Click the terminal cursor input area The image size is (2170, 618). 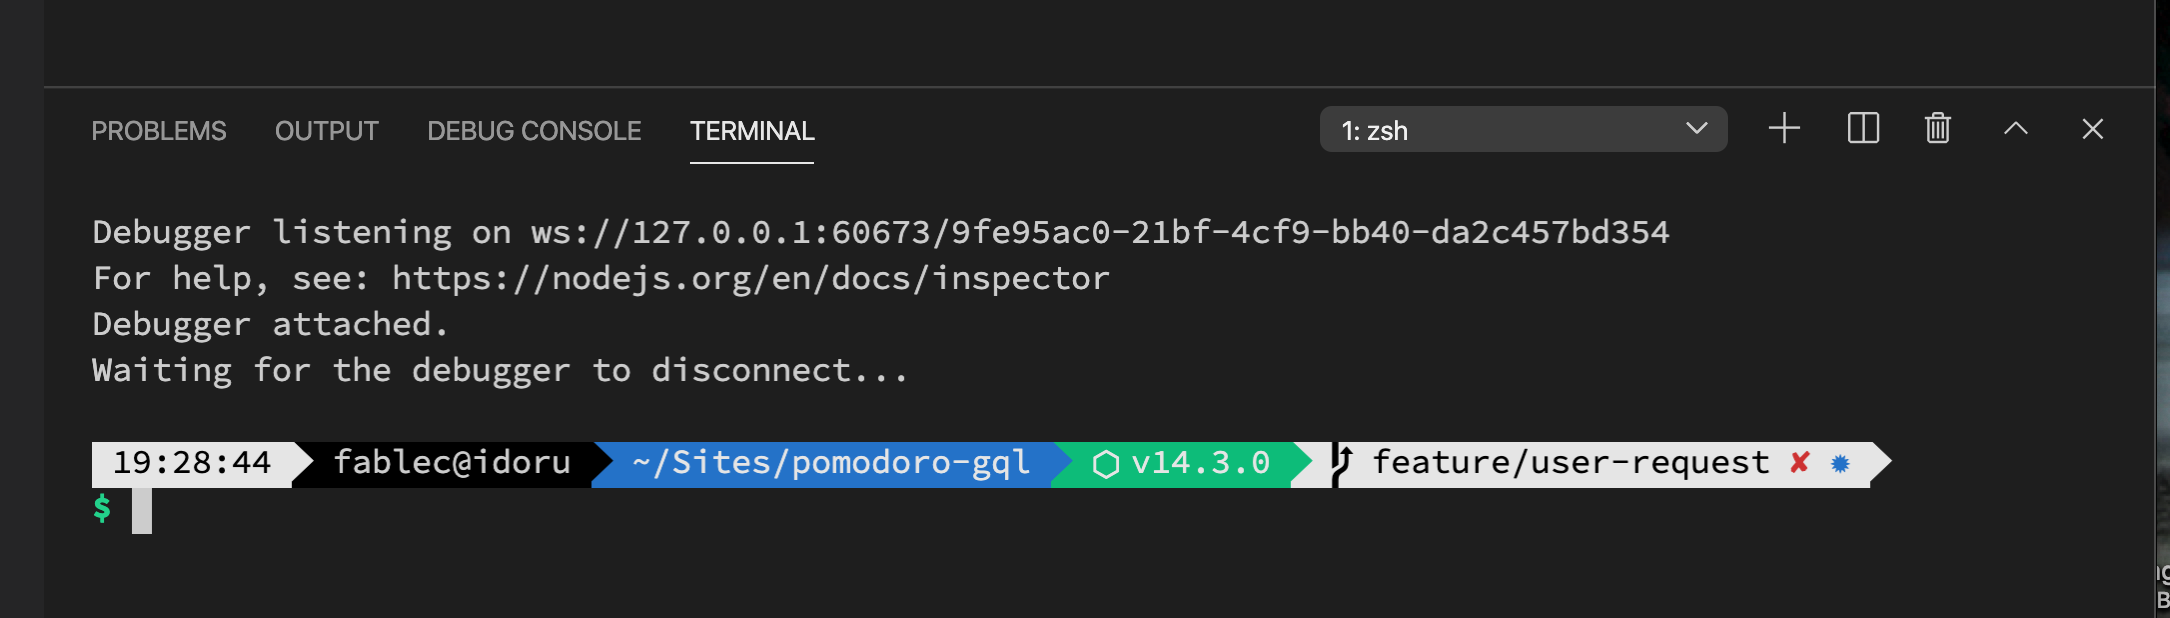(x=140, y=508)
